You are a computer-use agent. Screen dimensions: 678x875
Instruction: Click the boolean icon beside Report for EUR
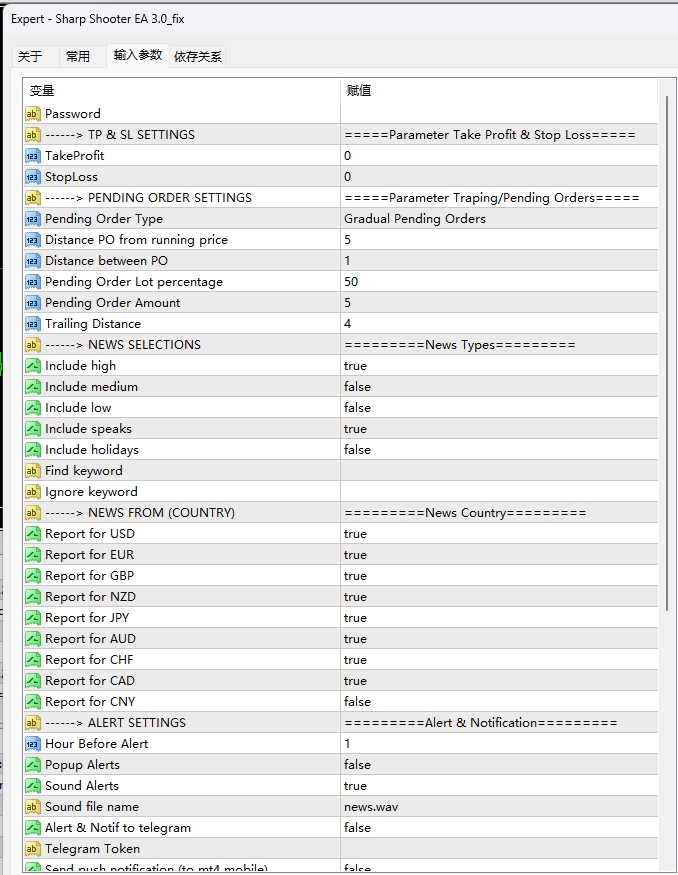click(32, 555)
